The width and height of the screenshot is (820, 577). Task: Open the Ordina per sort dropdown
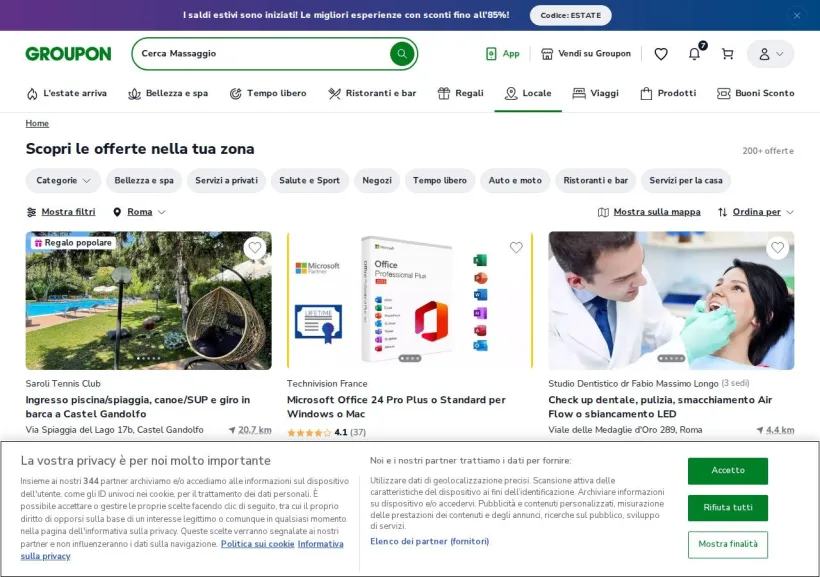pyautogui.click(x=756, y=212)
